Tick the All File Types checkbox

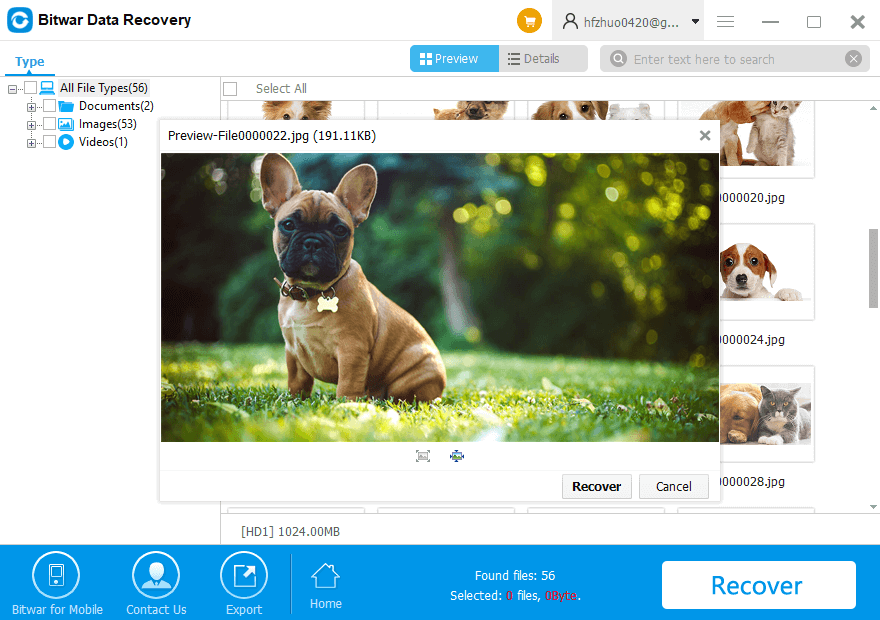click(30, 88)
